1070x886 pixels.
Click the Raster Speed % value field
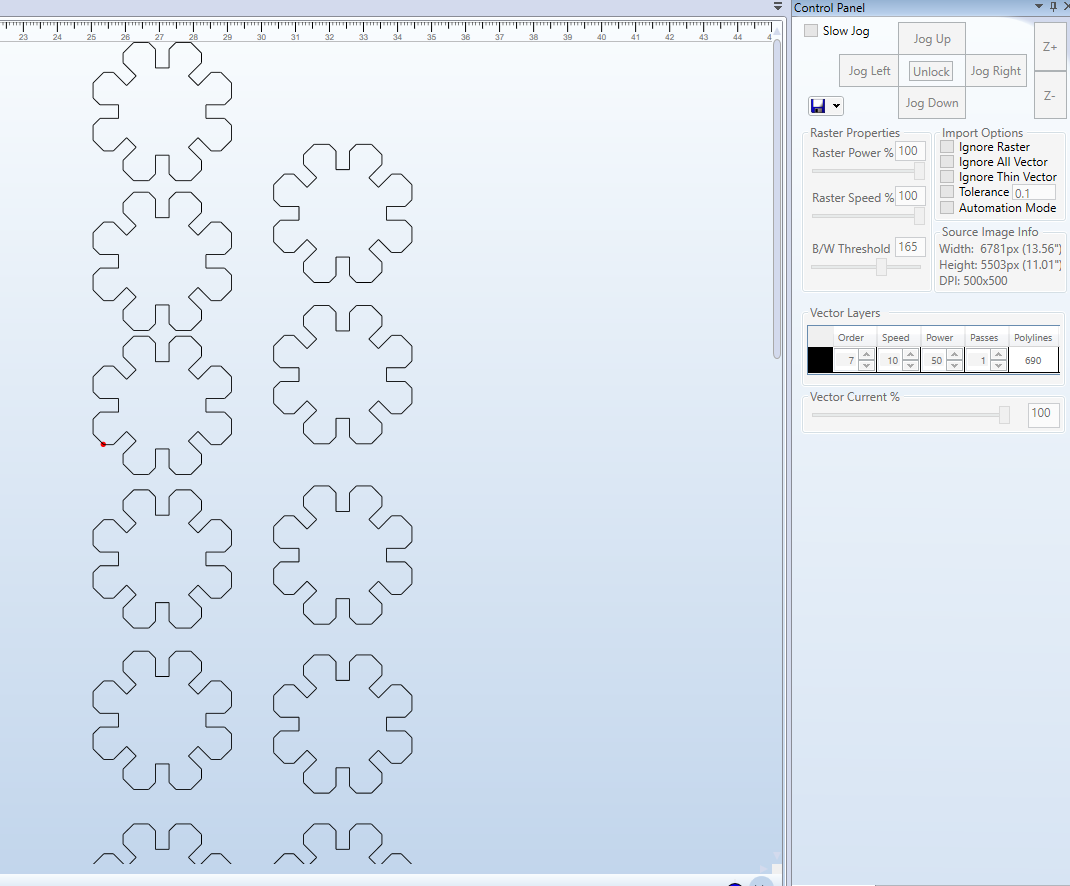tap(910, 196)
